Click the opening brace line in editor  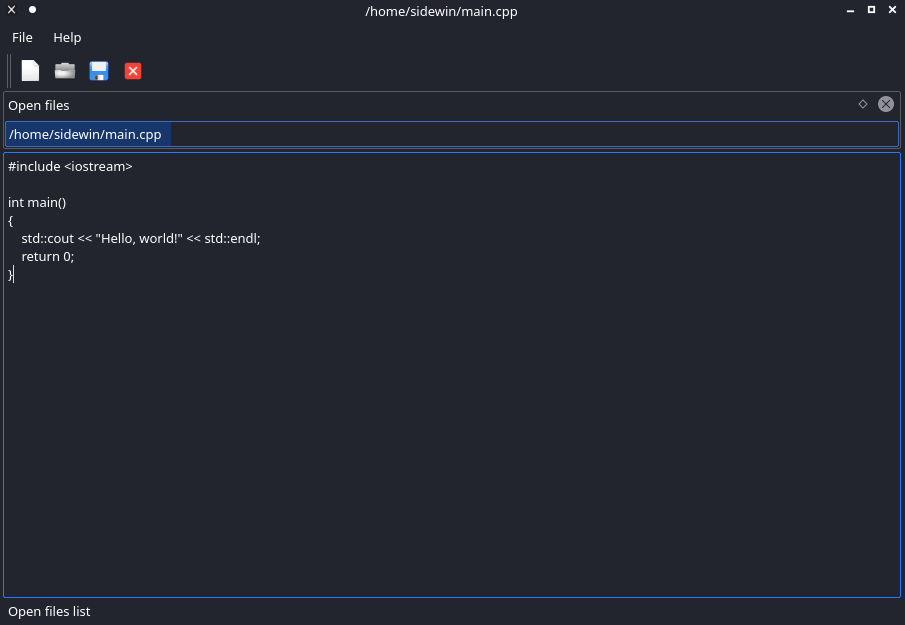click(x=10, y=220)
